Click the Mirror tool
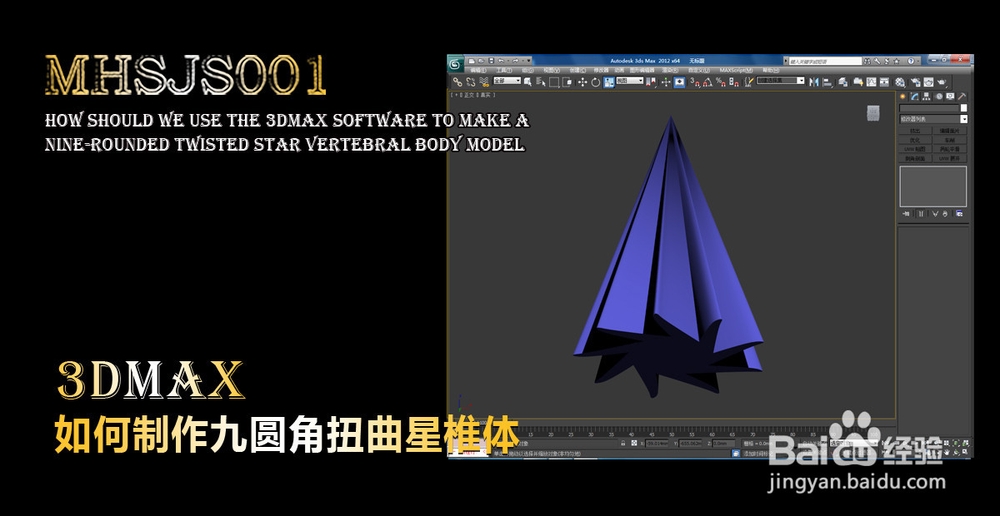This screenshot has height=516, width=1000. click(814, 82)
